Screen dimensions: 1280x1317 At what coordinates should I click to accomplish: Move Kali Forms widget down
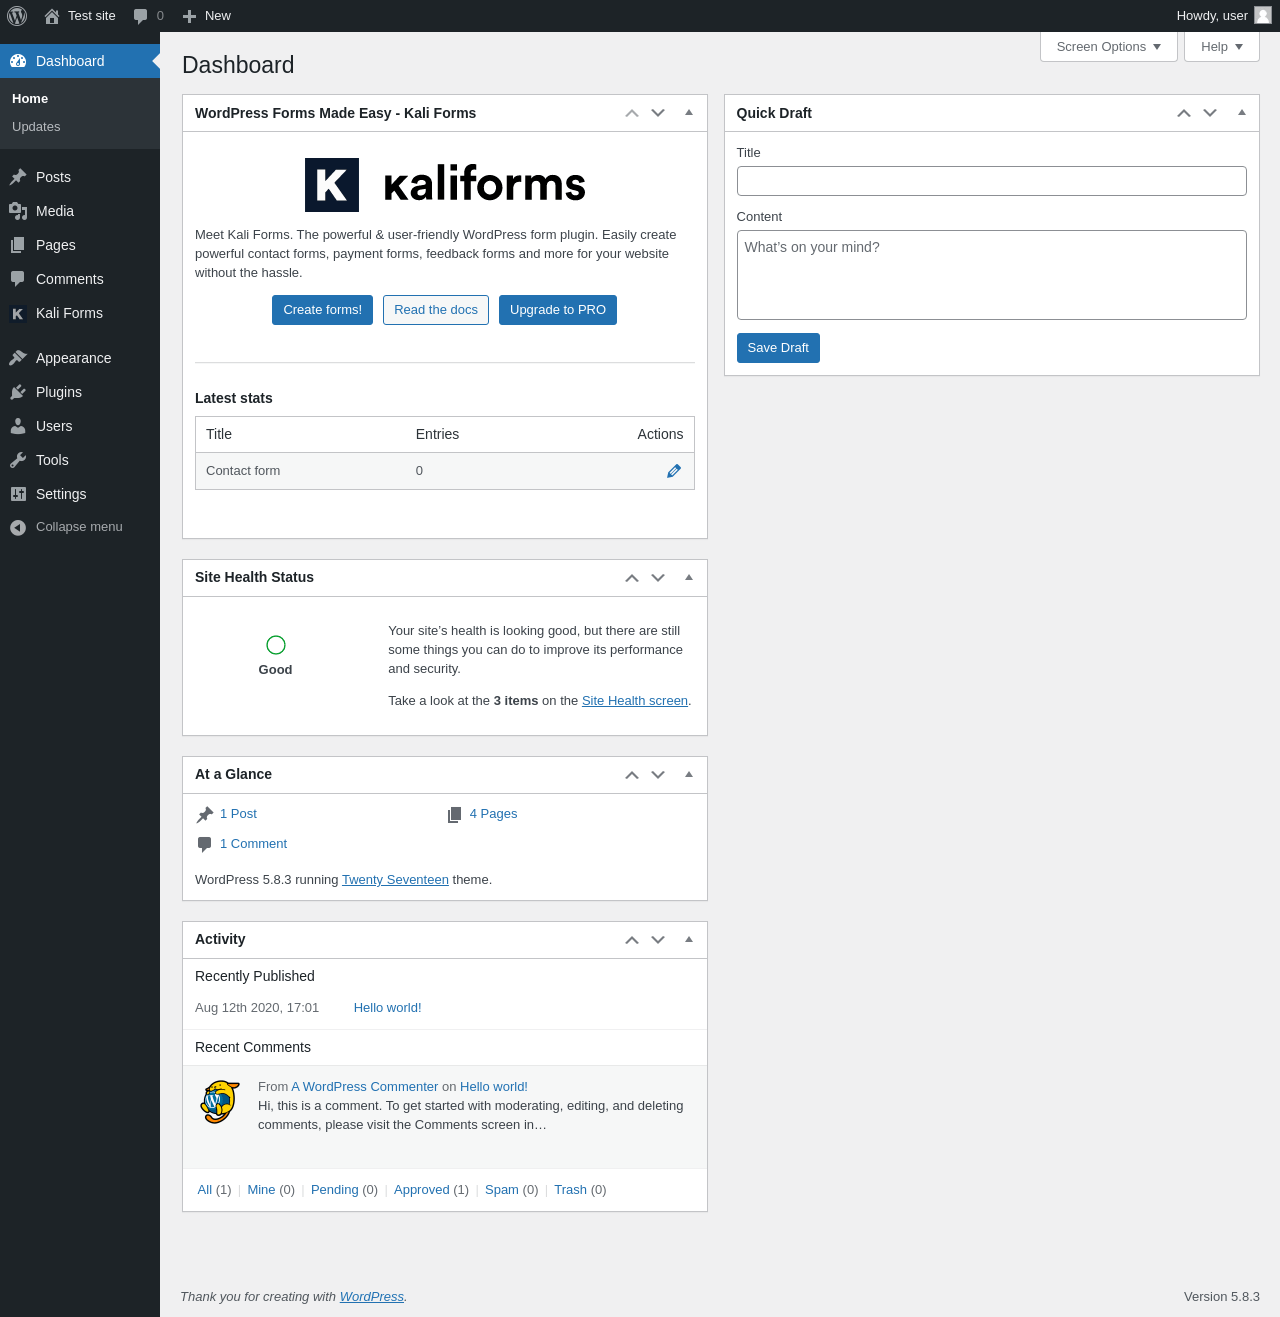(x=658, y=113)
